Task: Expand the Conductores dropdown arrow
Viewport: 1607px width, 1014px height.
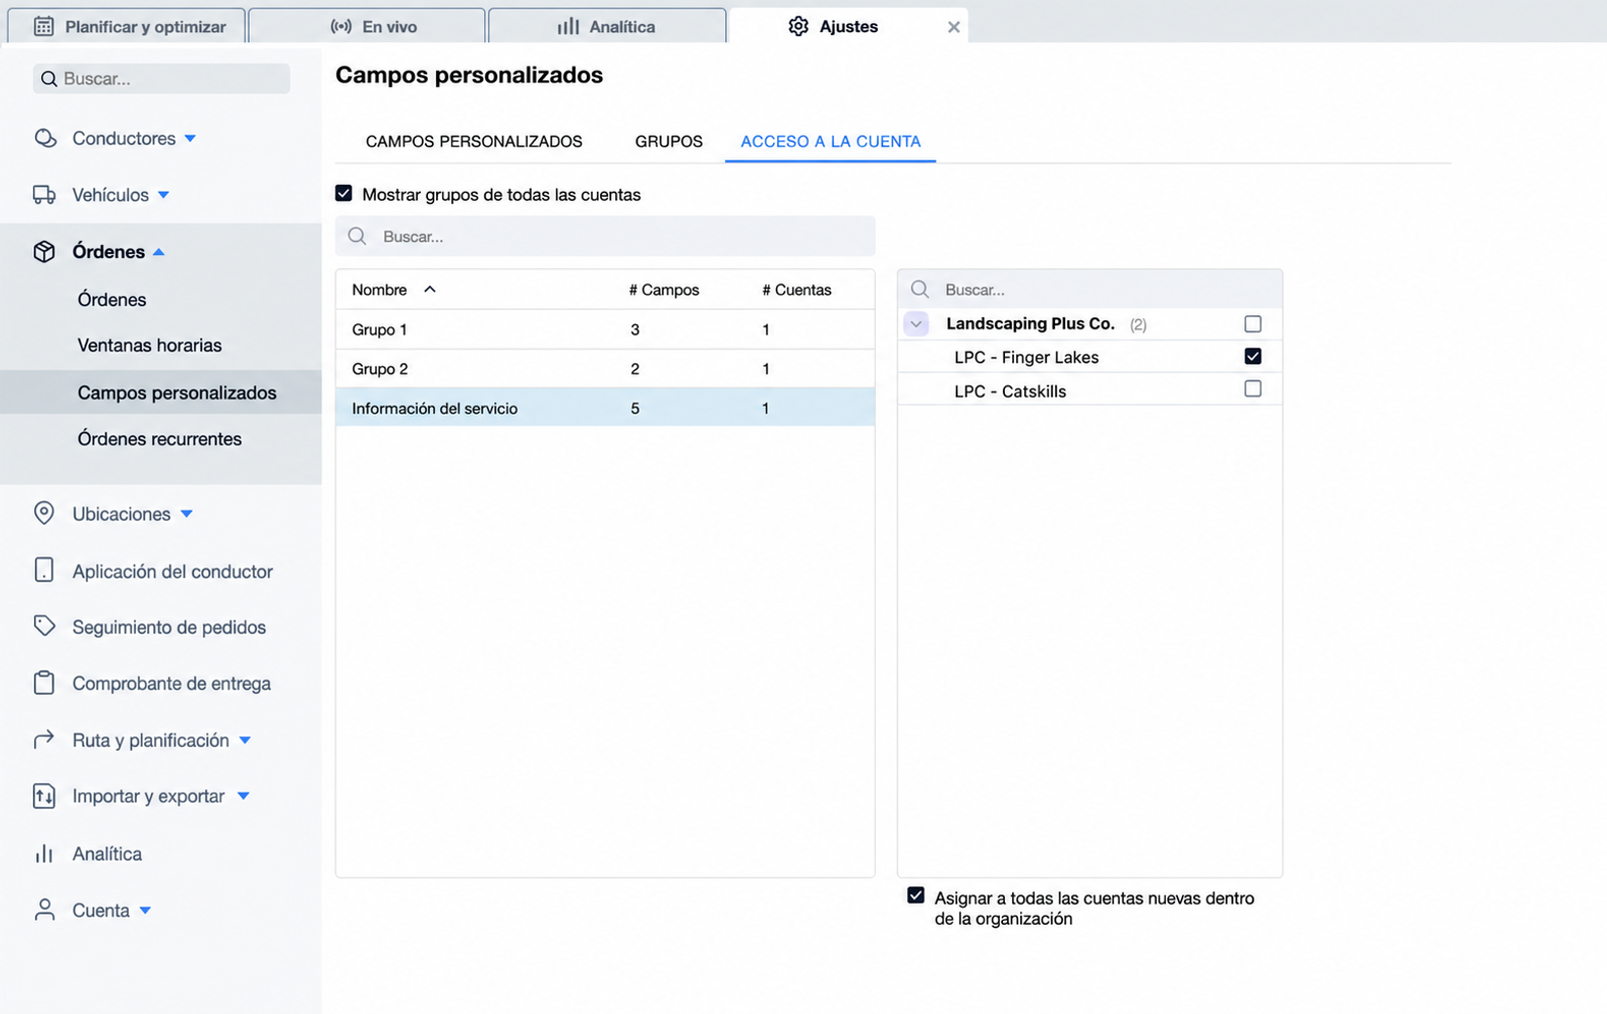Action: coord(190,138)
